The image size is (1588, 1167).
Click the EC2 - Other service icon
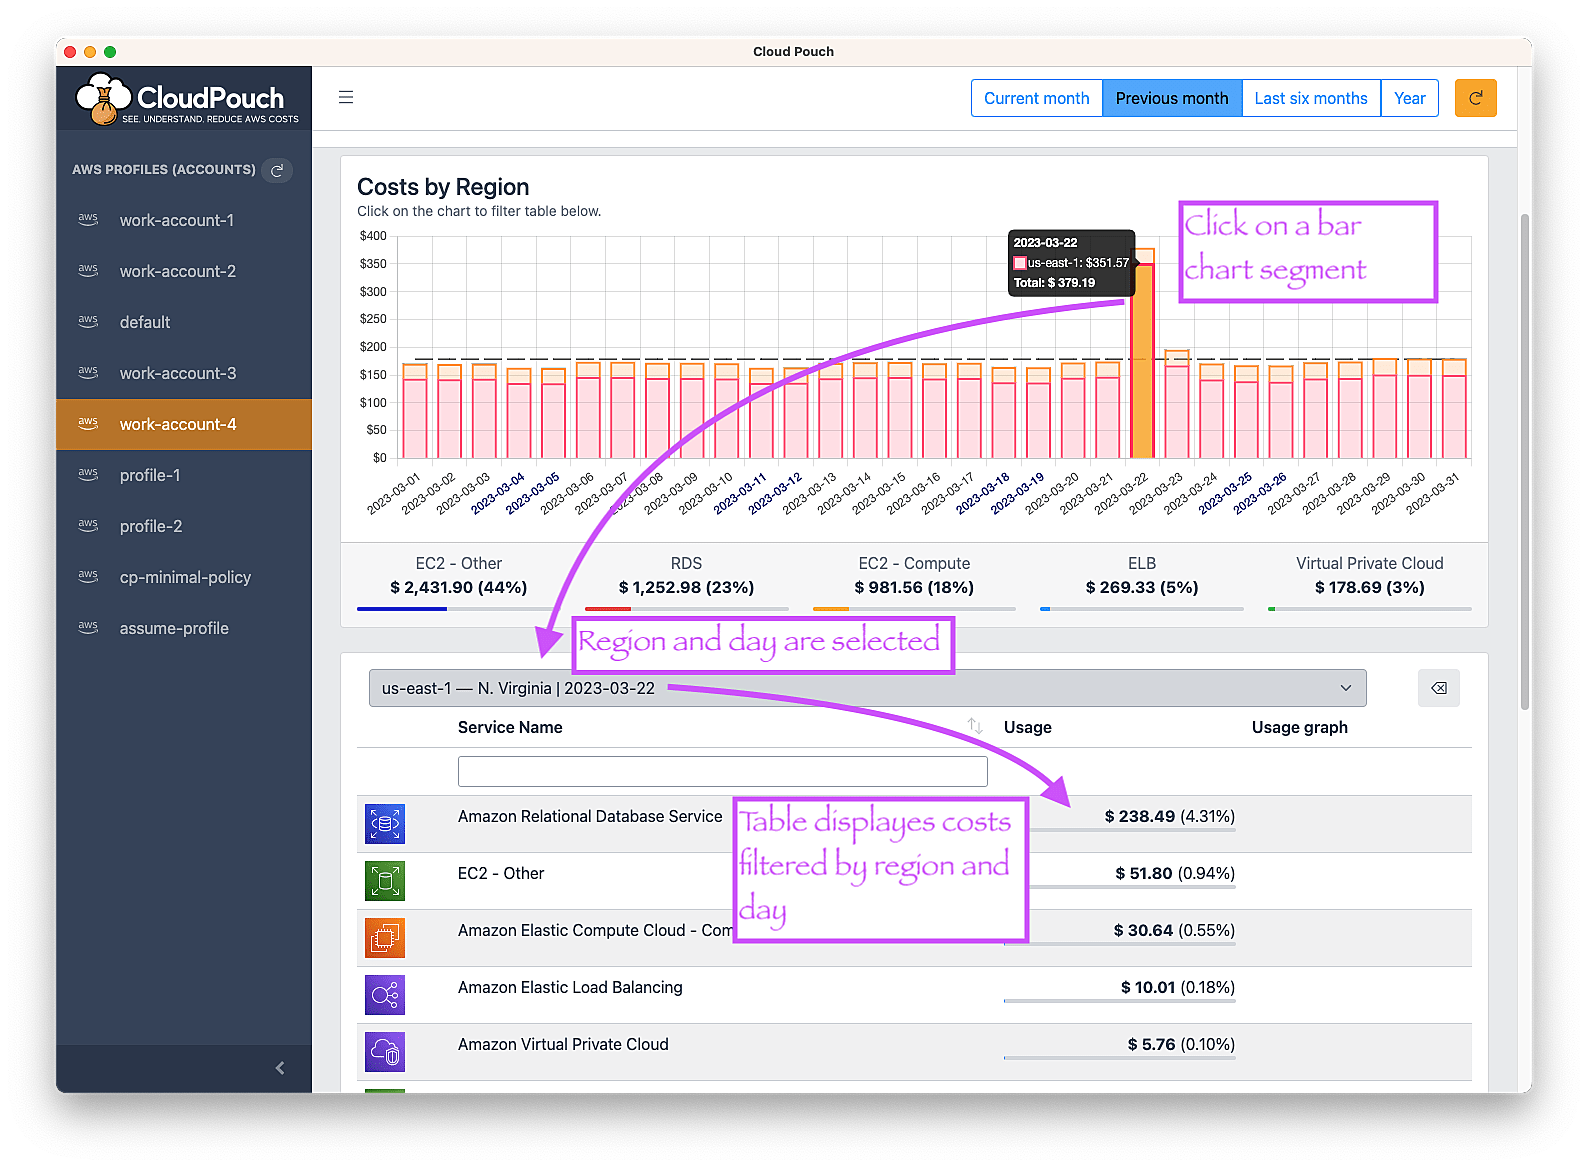(x=385, y=881)
